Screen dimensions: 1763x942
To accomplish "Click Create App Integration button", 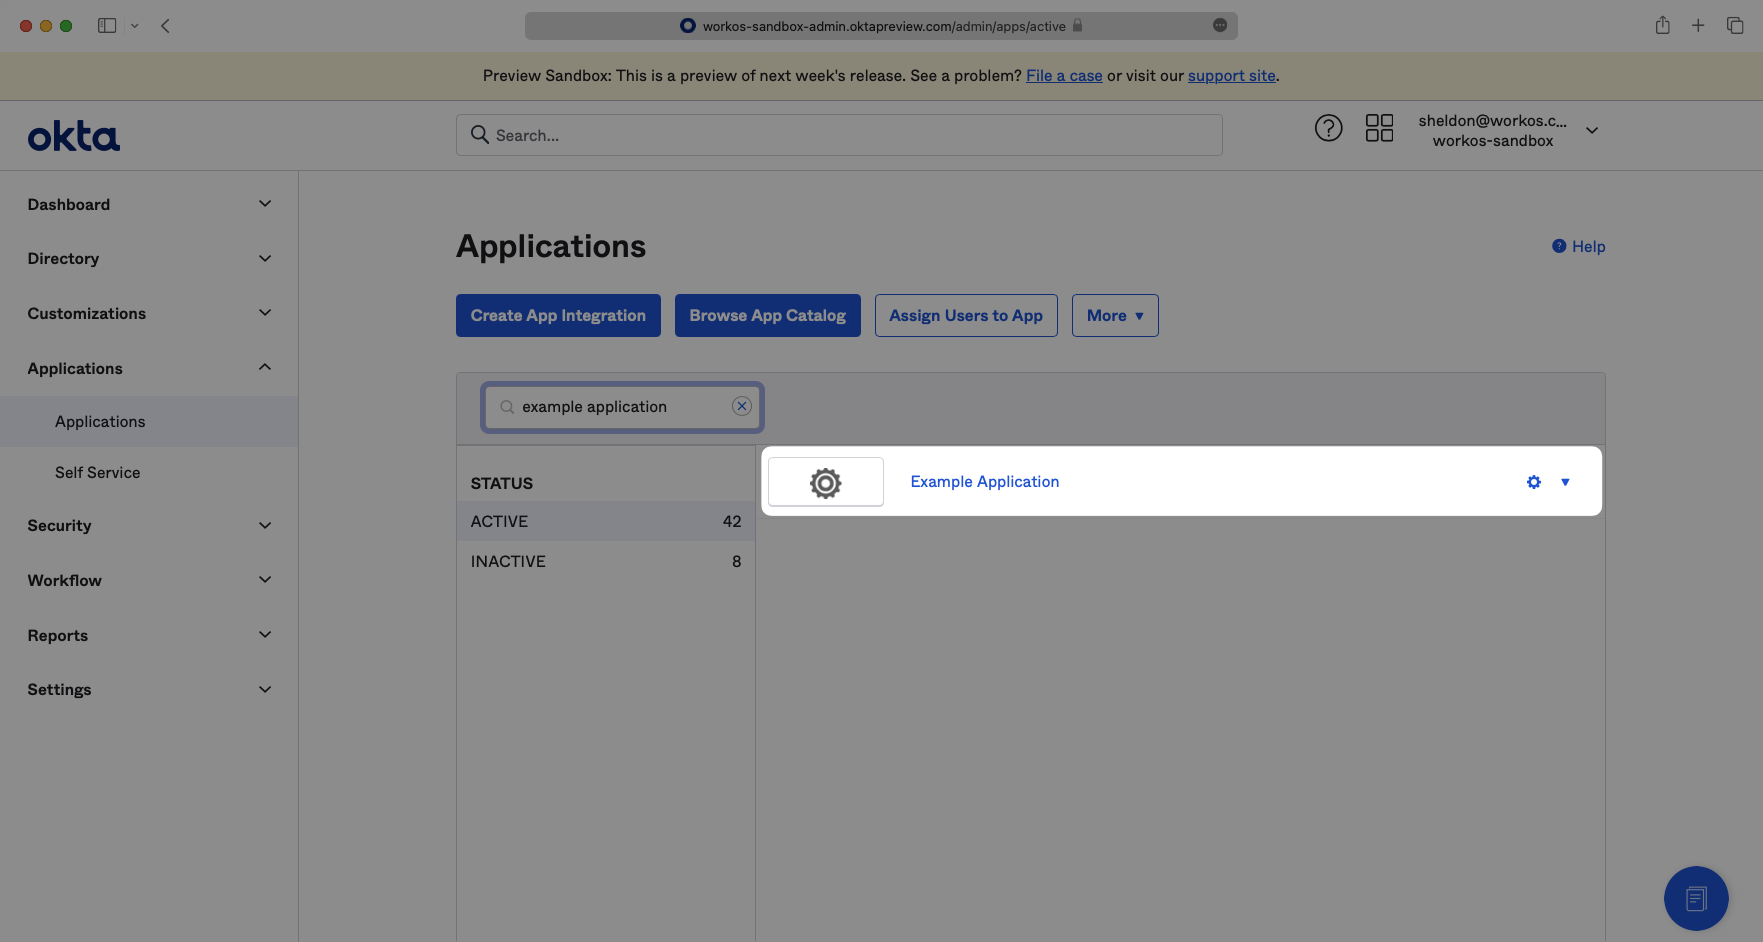I will pos(558,315).
